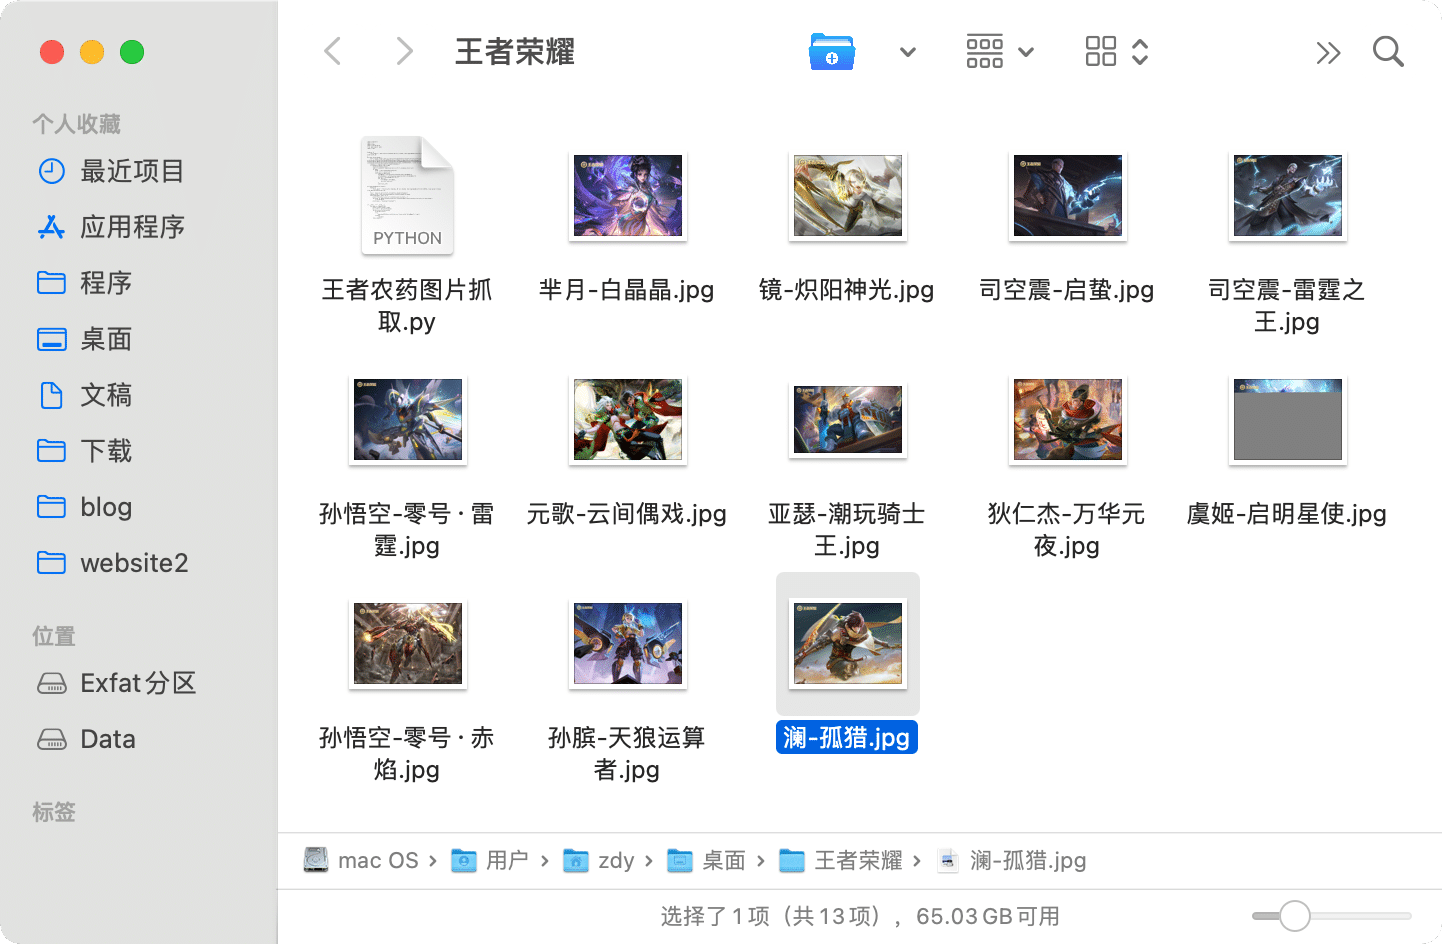This screenshot has height=944, width=1442.
Task: Show more toolbar items via double chevron
Action: (x=1328, y=52)
